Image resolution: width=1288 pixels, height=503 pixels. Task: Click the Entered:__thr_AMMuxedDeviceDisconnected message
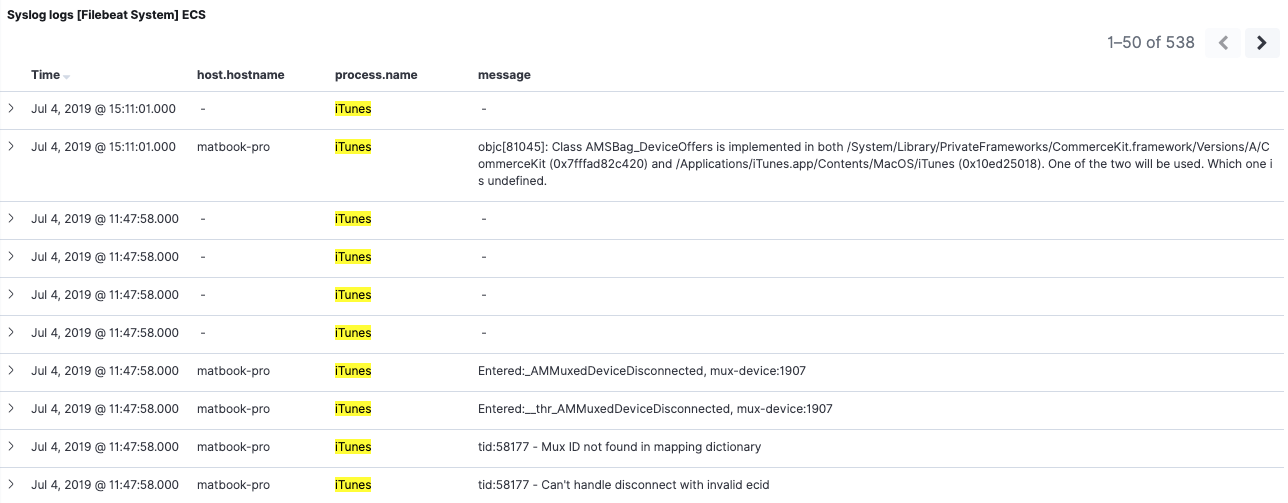[655, 409]
